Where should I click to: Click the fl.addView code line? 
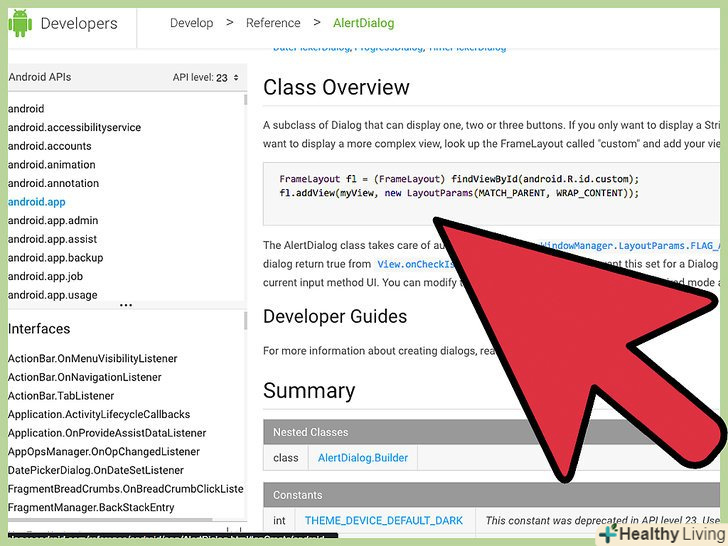[x=459, y=193]
